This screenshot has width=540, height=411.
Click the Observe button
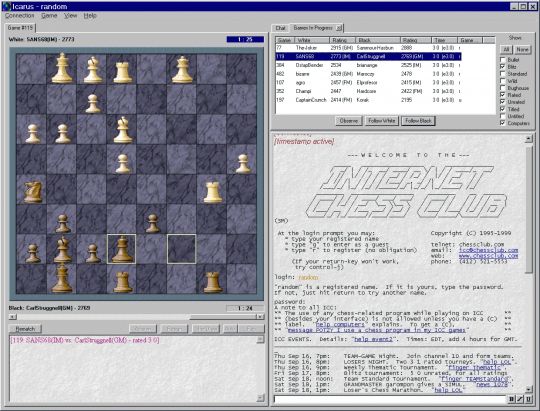[349, 121]
